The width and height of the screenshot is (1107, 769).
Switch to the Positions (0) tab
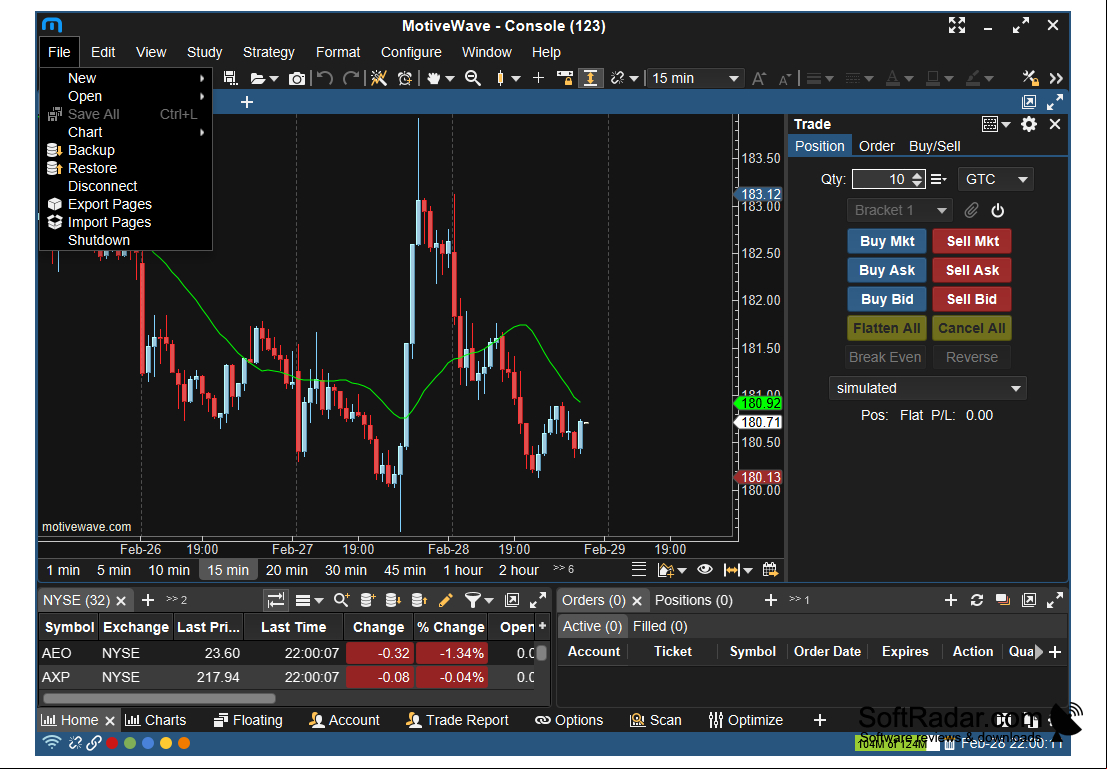[x=694, y=600]
